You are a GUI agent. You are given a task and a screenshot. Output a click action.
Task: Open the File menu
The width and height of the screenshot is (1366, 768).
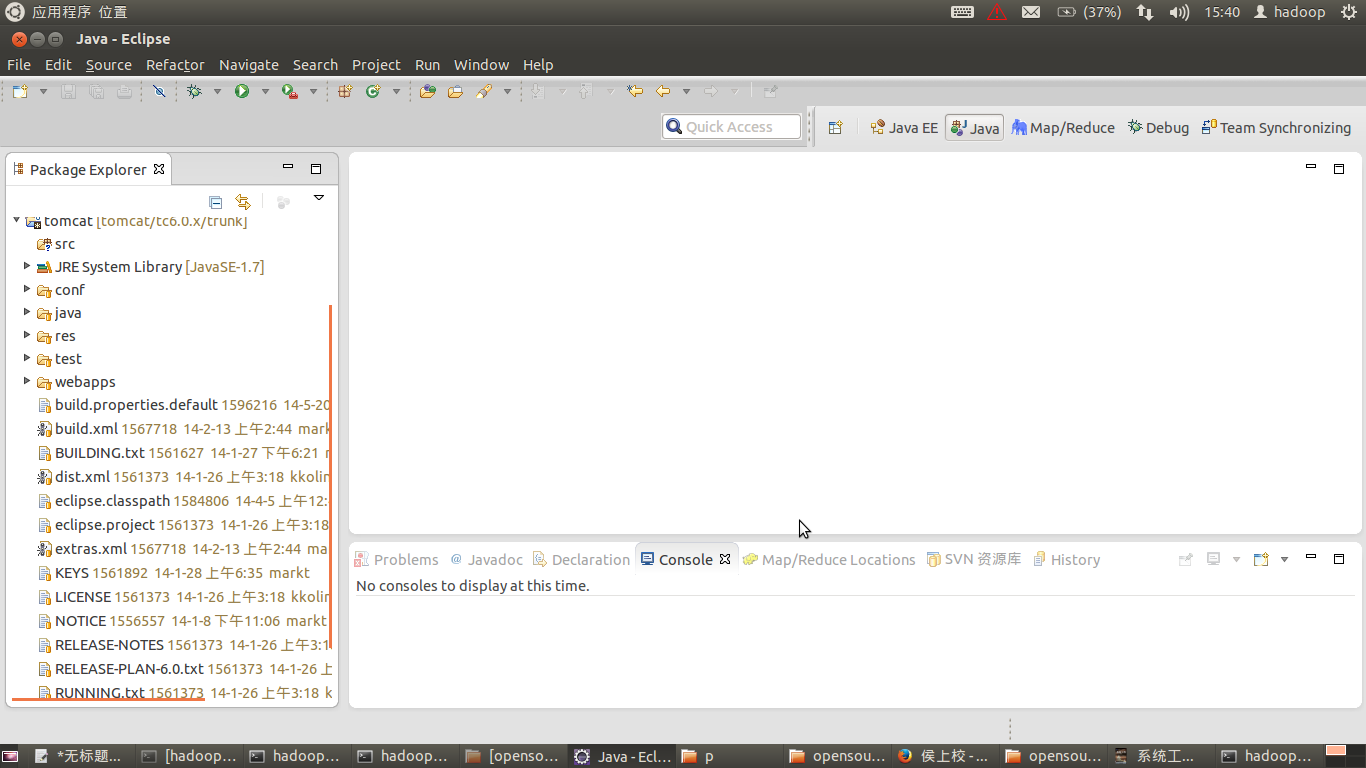coord(19,65)
